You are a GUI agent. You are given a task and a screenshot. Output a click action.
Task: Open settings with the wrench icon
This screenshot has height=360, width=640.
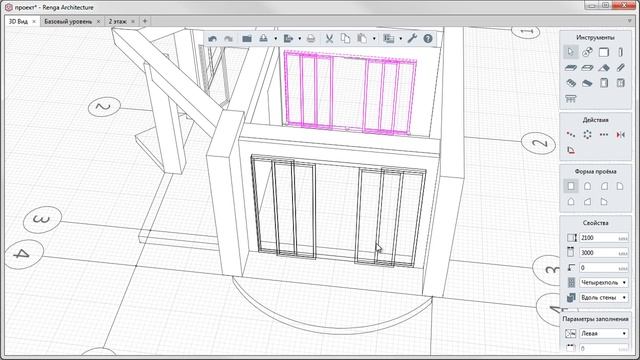[412, 39]
